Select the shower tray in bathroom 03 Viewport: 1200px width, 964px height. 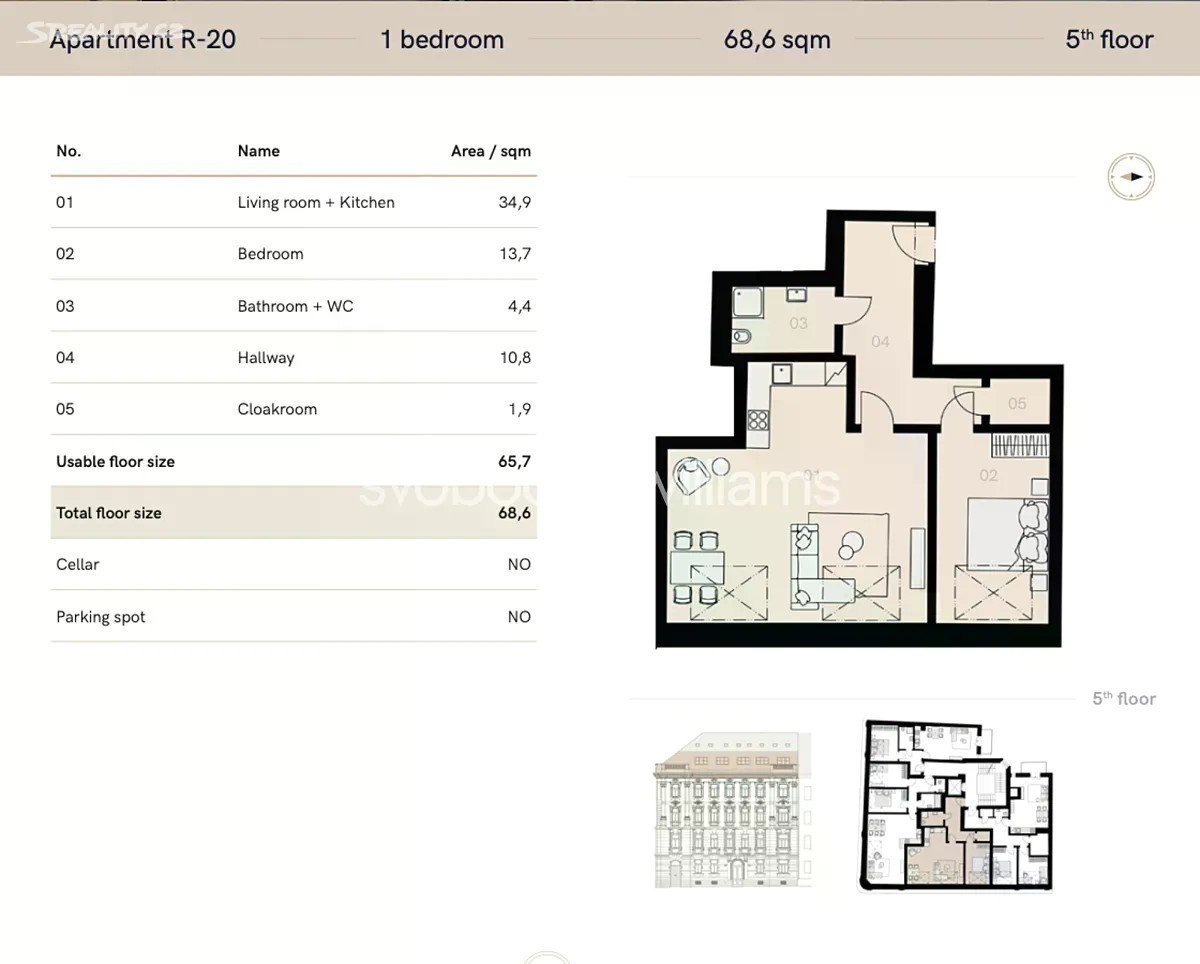pos(747,300)
